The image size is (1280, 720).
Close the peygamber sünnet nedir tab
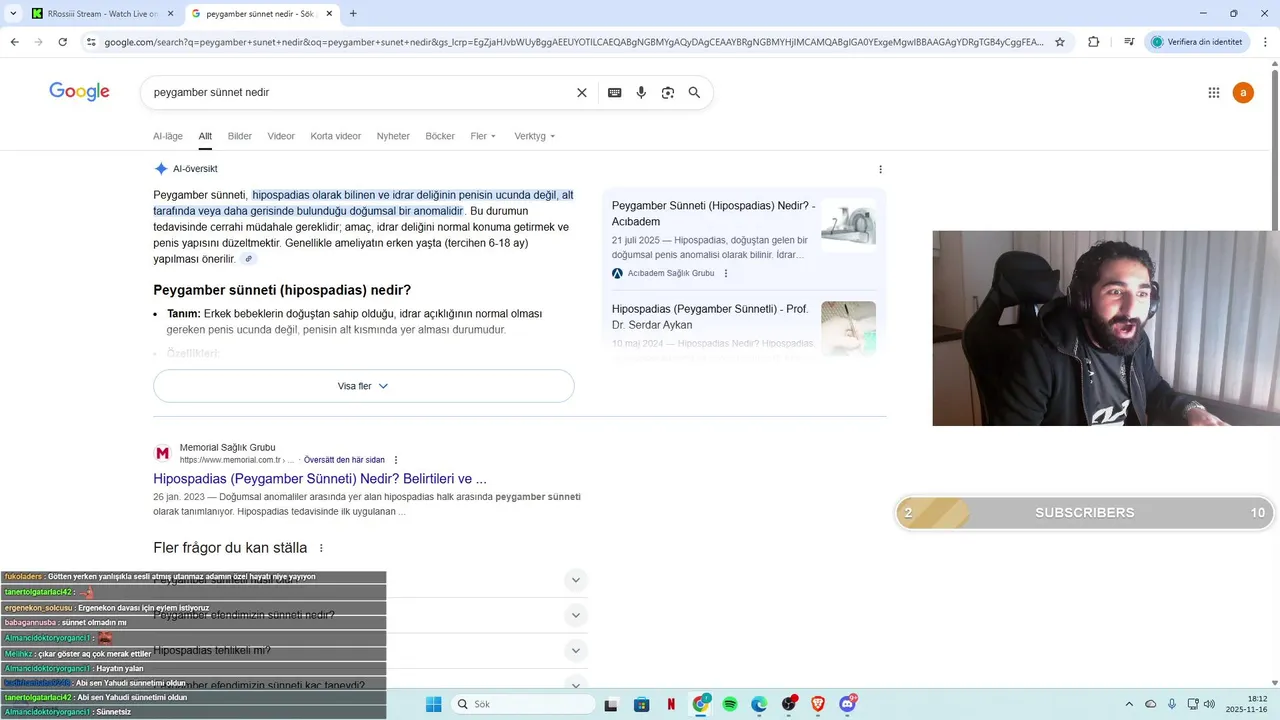point(330,14)
